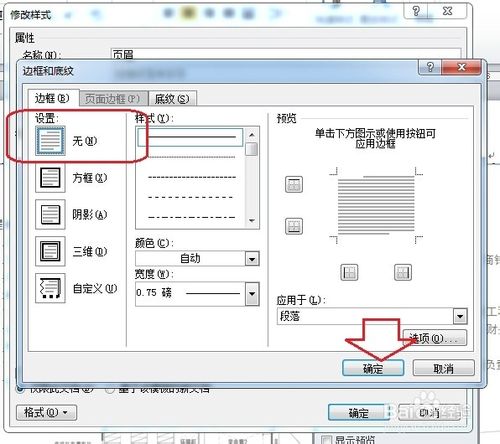Select the 3-D (三维) border setting icon
Image resolution: width=500 pixels, height=444 pixels.
(x=50, y=251)
